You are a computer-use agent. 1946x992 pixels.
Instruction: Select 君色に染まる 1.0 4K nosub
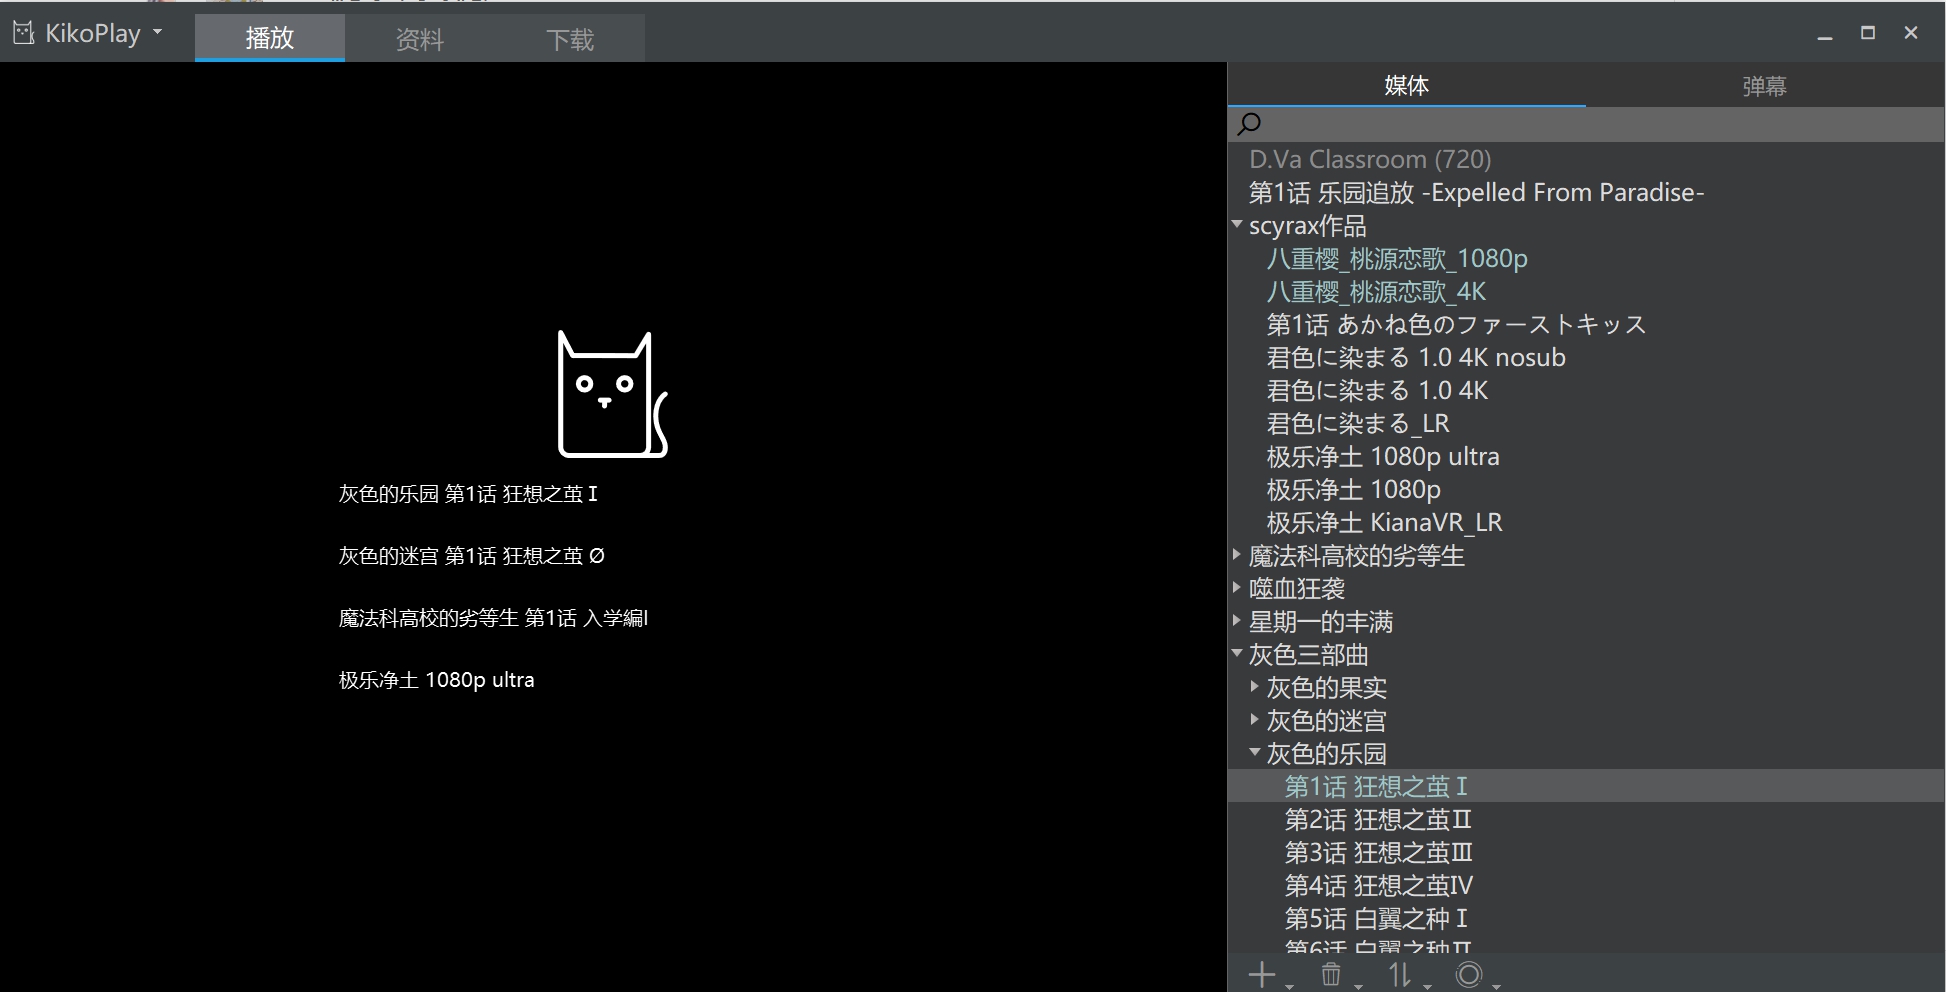point(1416,357)
